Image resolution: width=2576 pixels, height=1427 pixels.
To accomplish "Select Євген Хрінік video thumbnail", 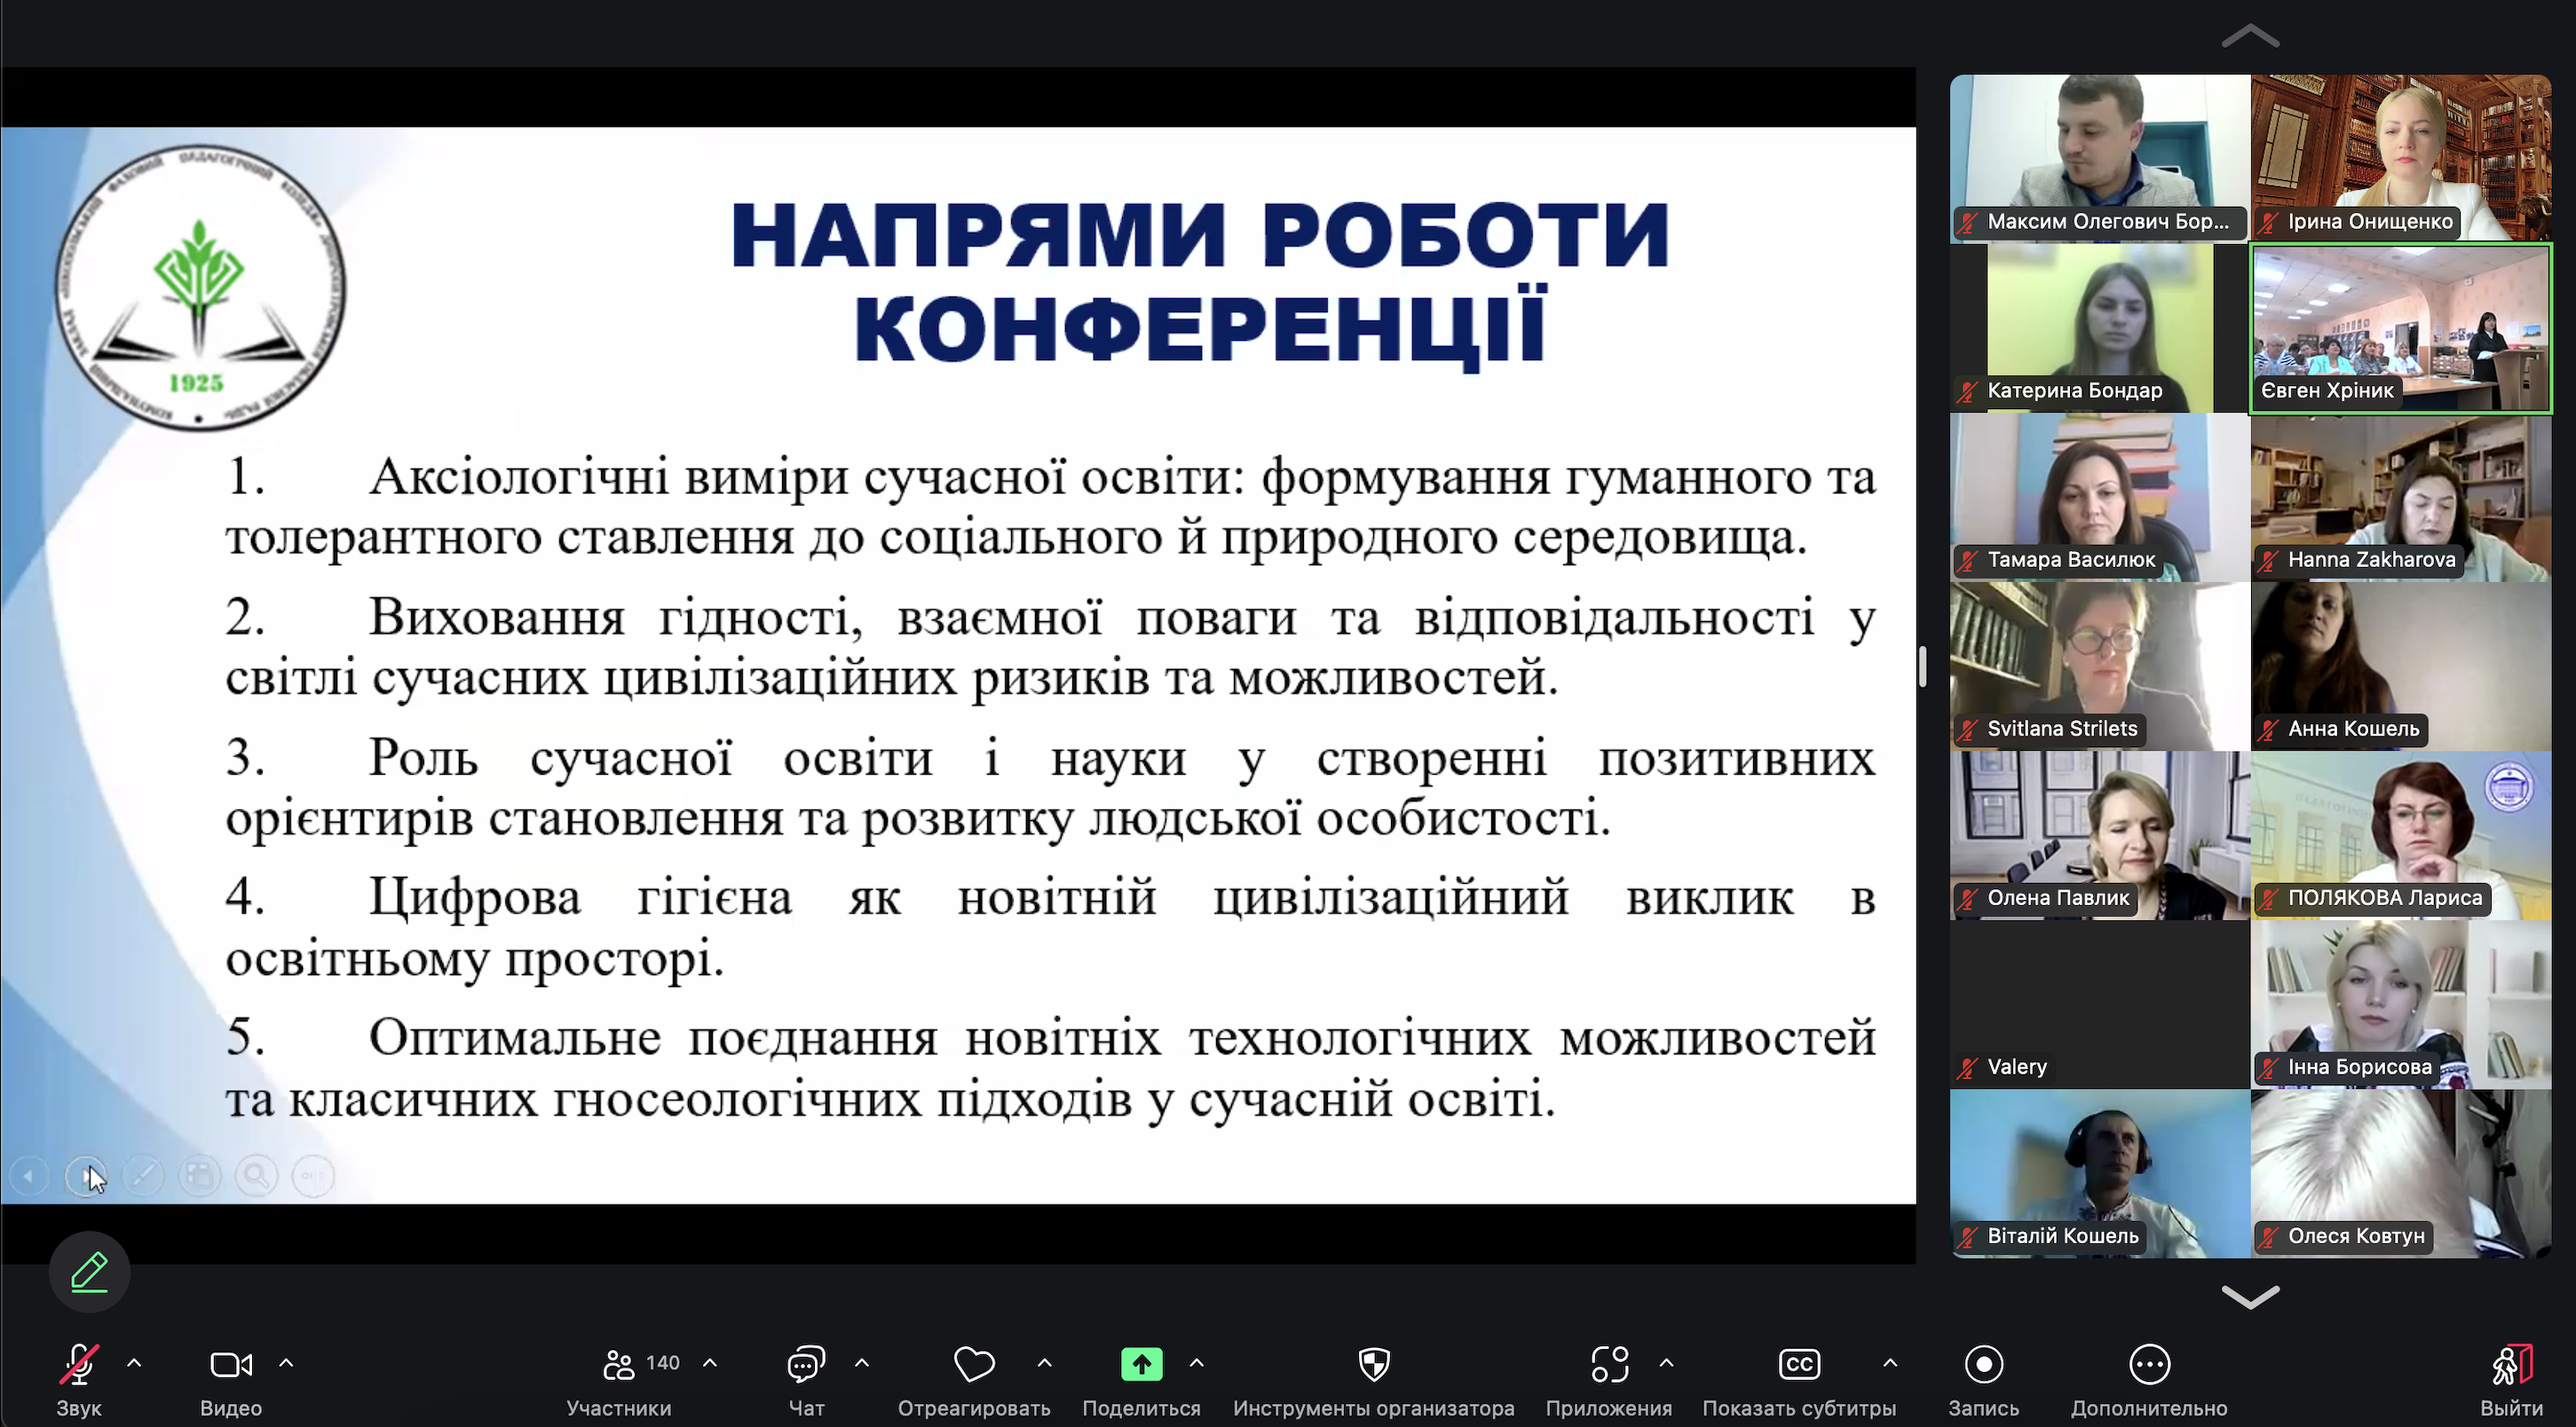I will point(2400,328).
